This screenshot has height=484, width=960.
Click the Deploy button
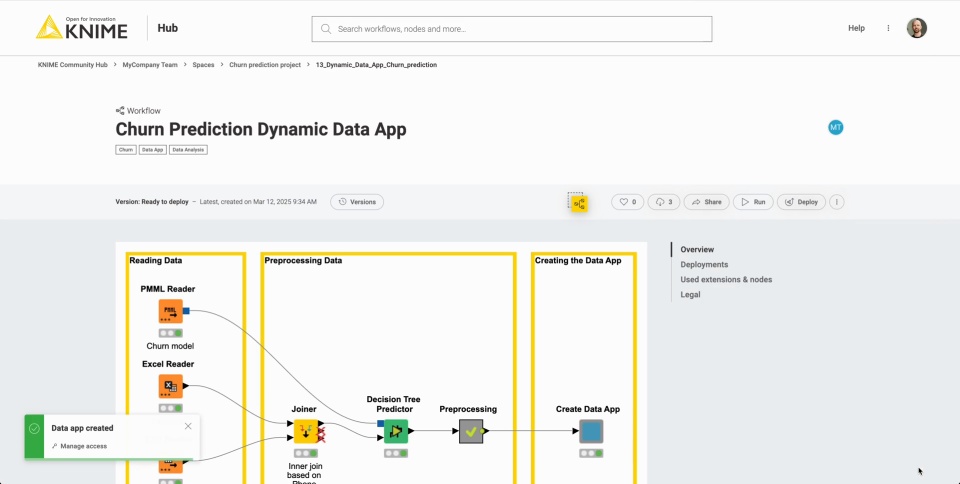[x=801, y=202]
